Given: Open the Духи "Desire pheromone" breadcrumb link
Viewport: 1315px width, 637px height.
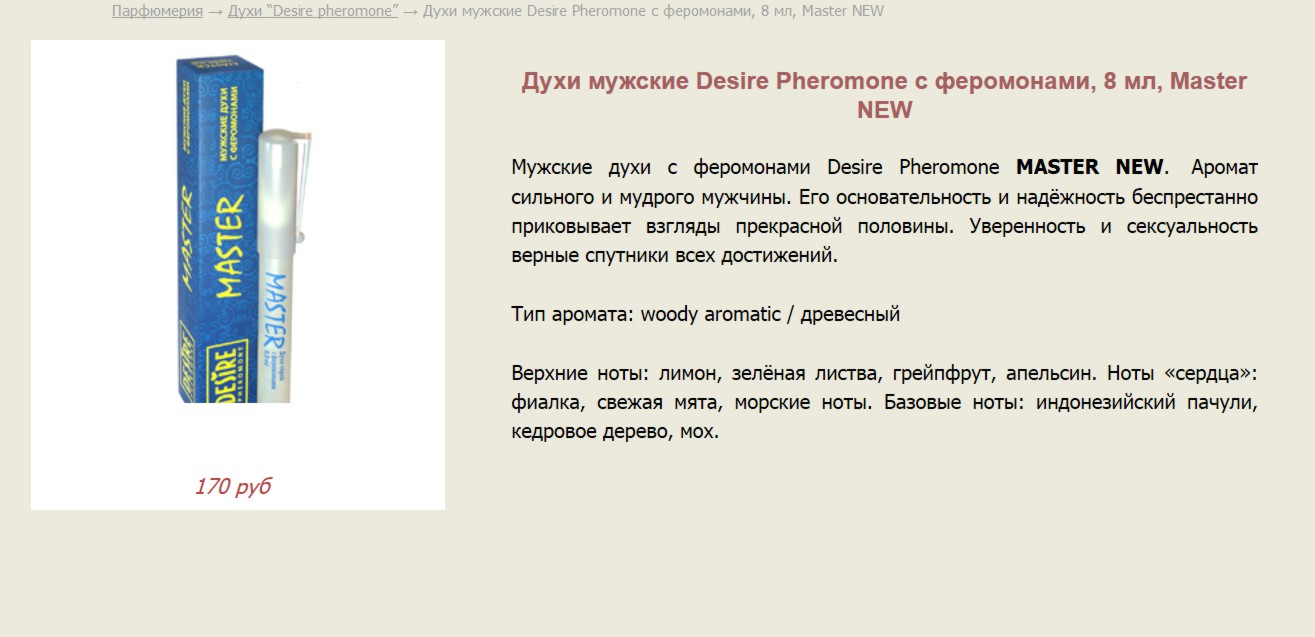Looking at the screenshot, I should tap(313, 11).
